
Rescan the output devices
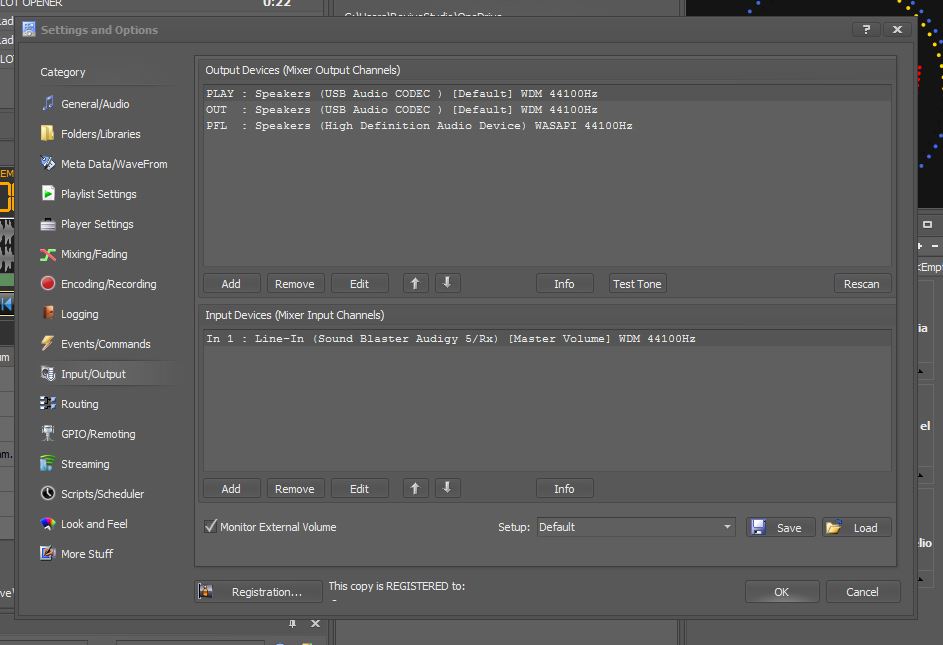pyautogui.click(x=861, y=284)
